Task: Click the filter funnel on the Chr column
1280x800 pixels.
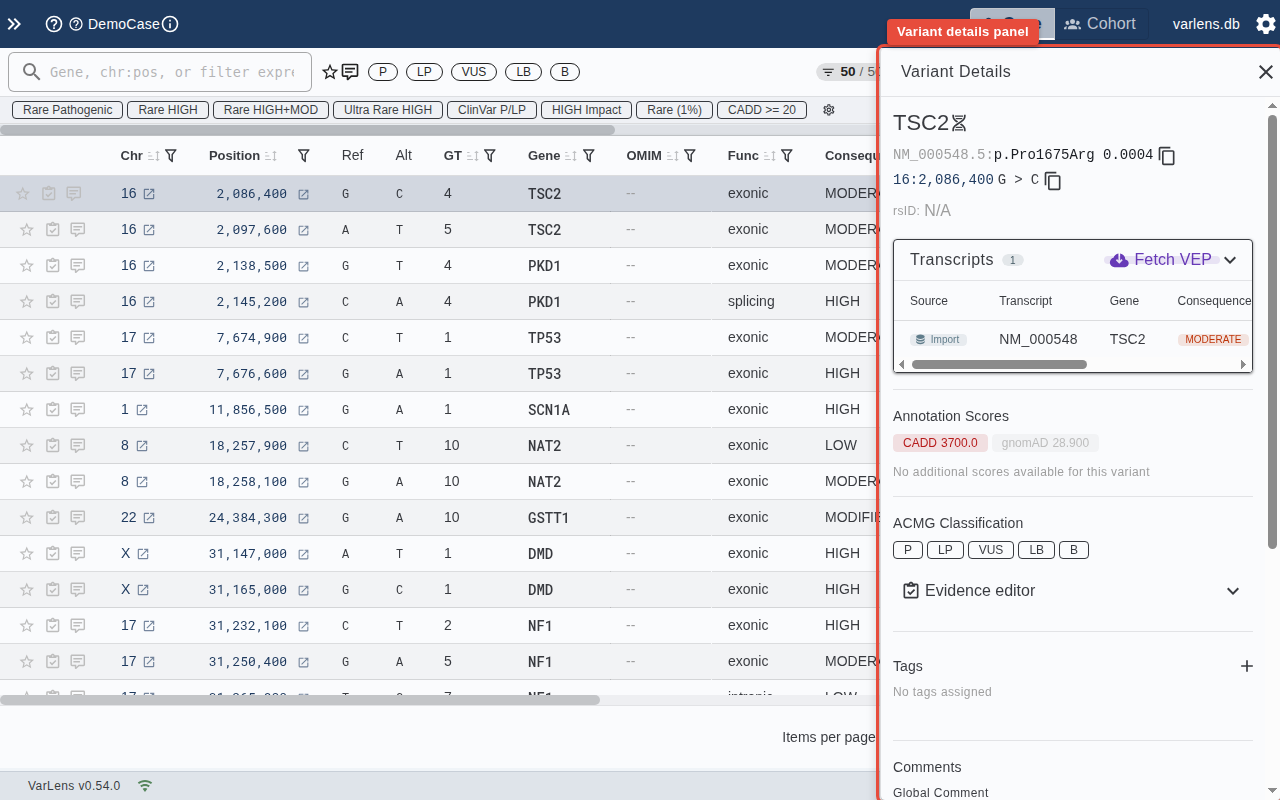Action: 170,155
